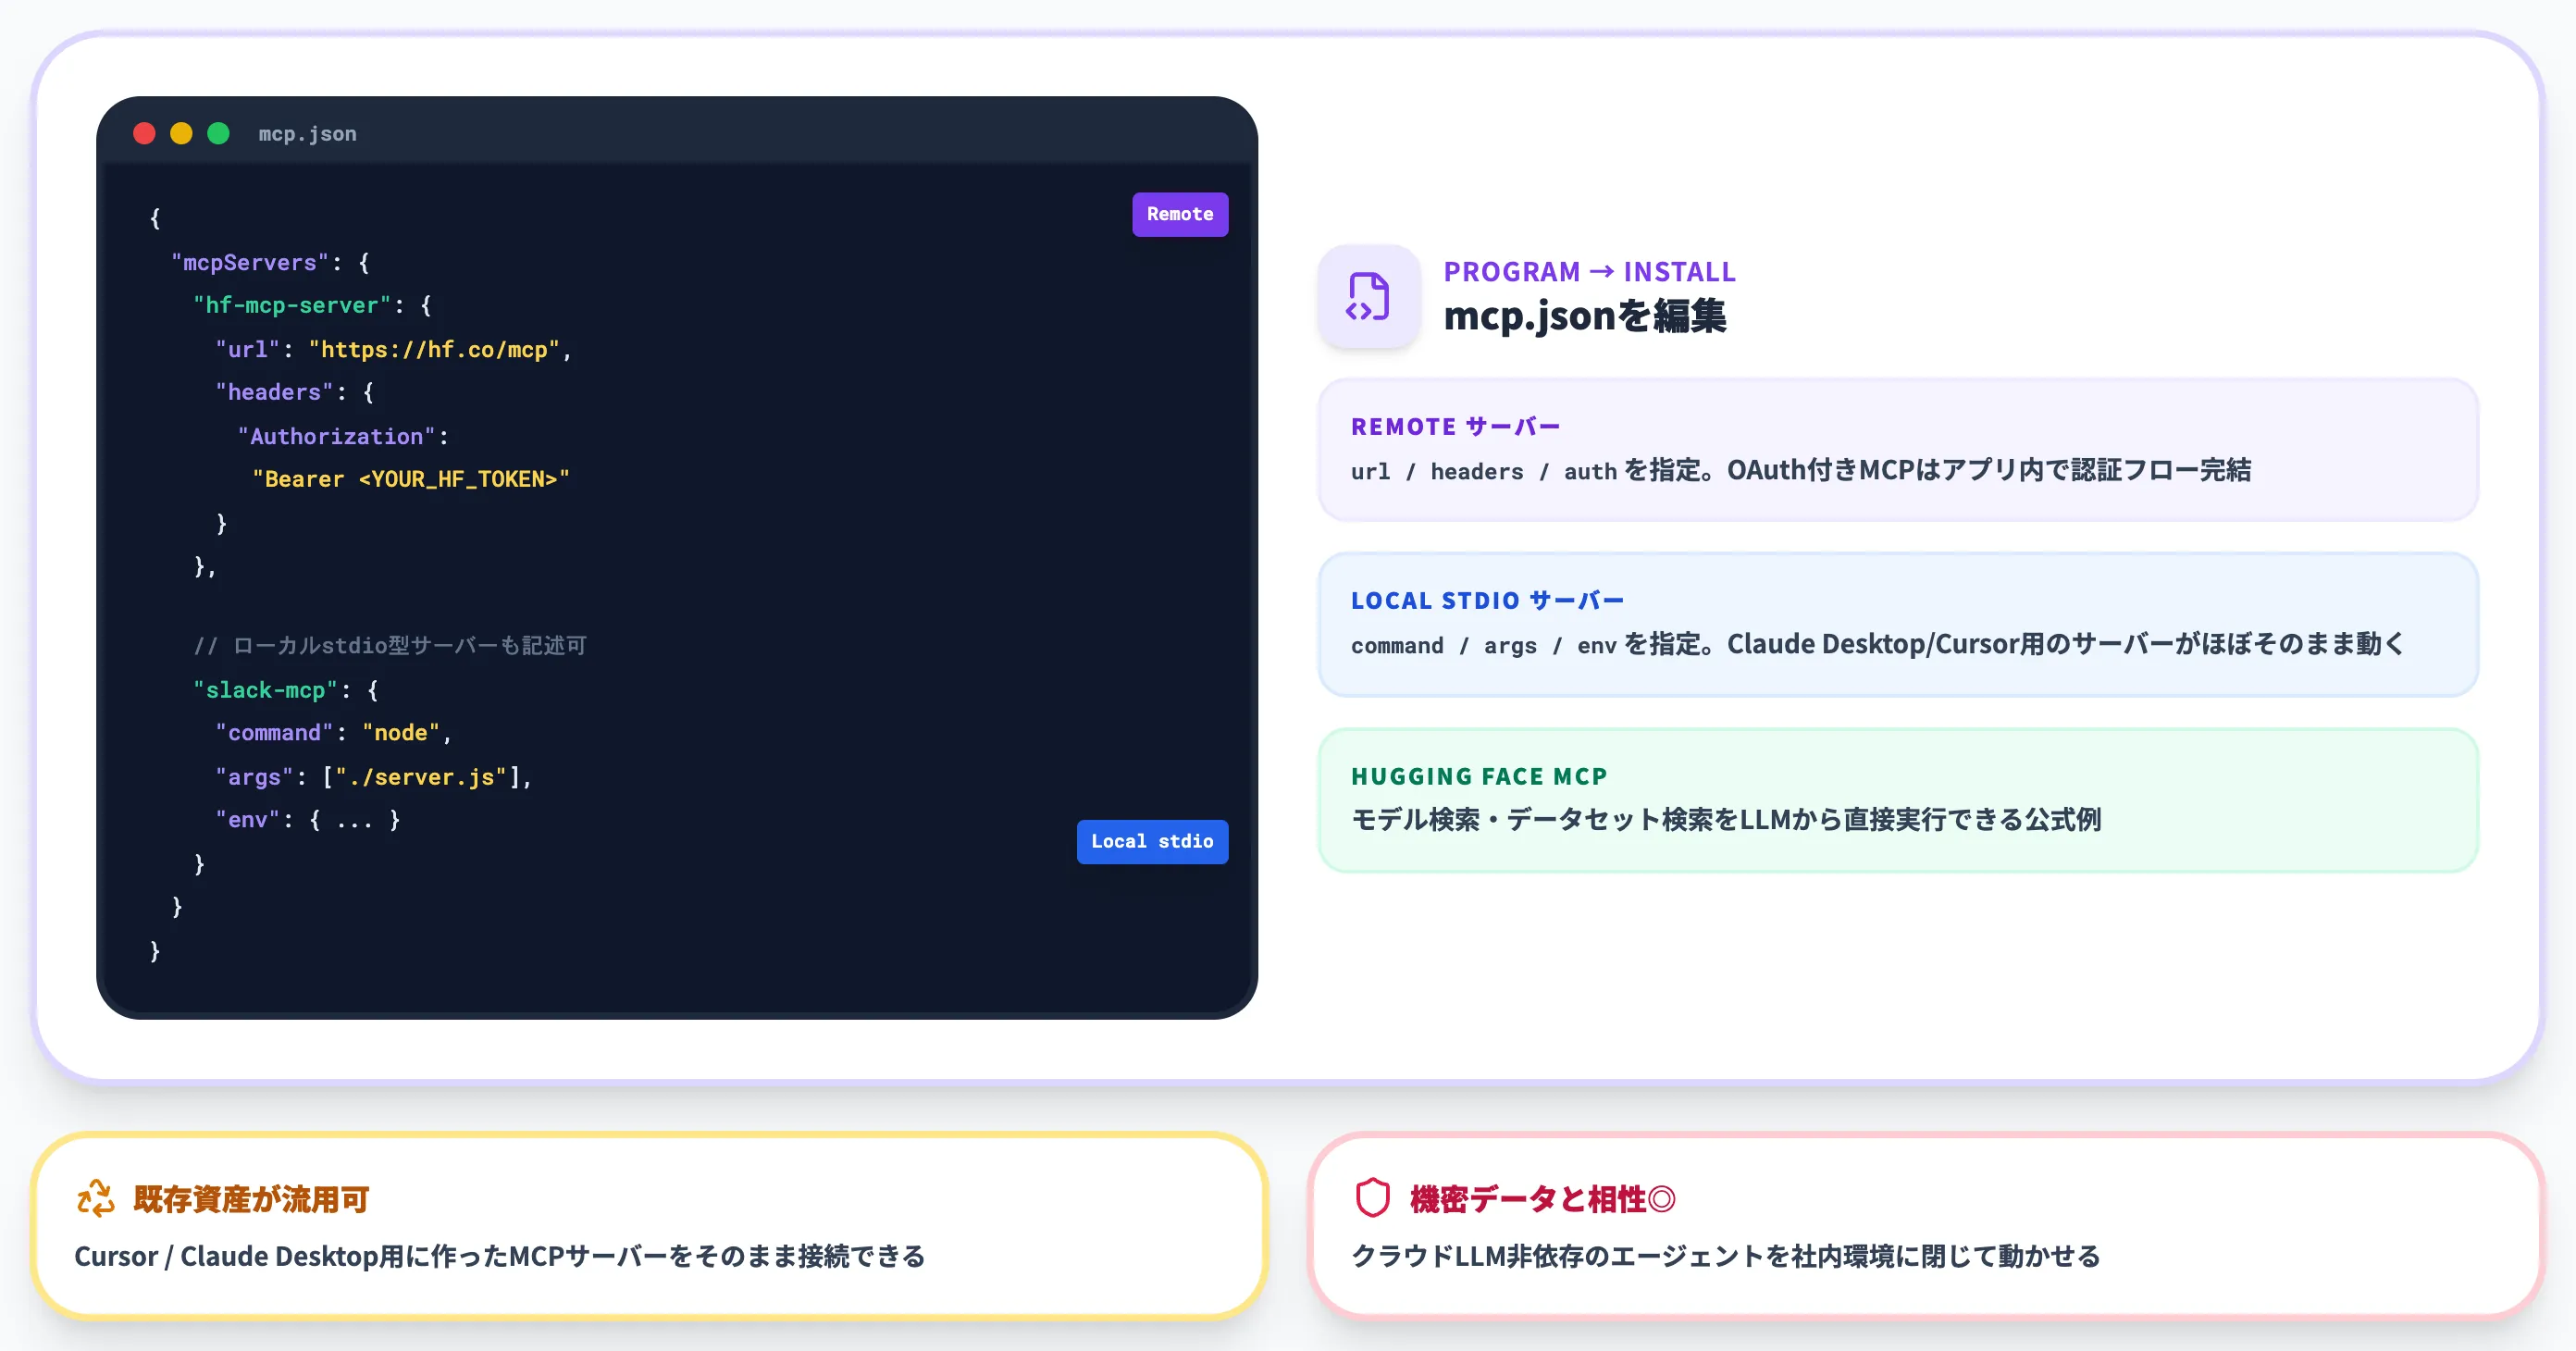Click the "args" key in the code

click(x=254, y=777)
